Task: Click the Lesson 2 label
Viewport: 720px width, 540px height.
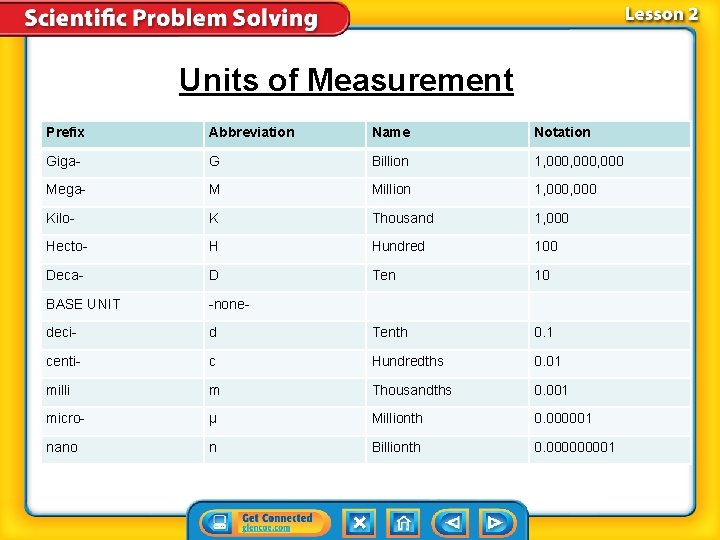Action: (661, 14)
